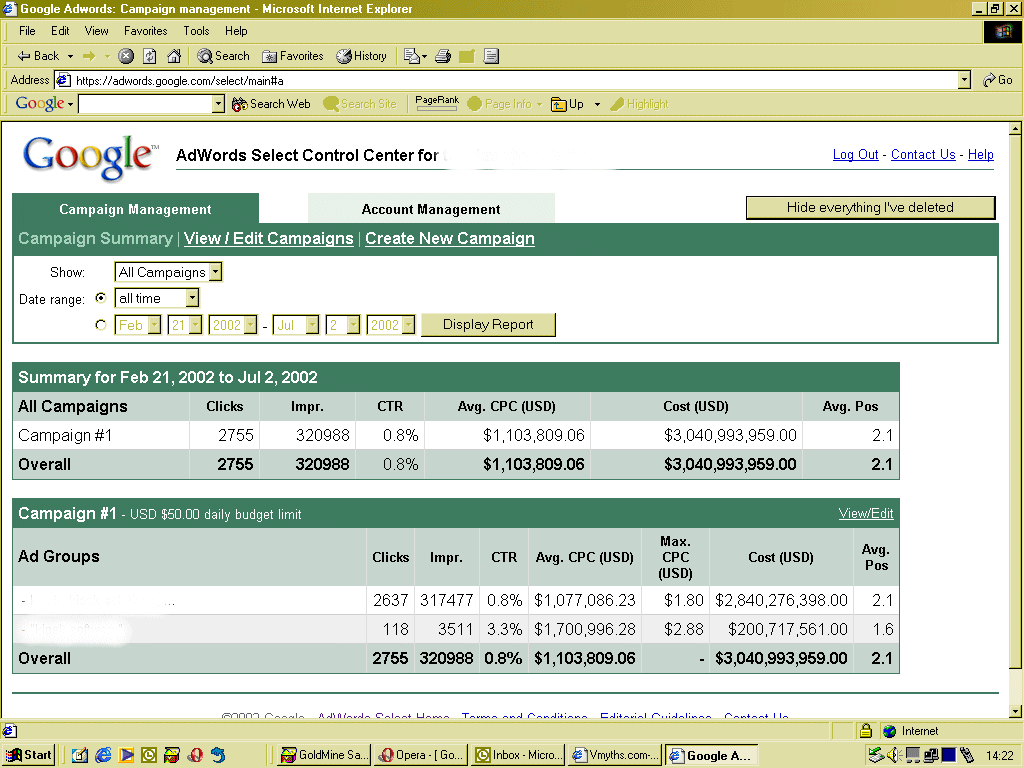This screenshot has height=768, width=1024.
Task: Click the Log Out link
Action: click(855, 154)
